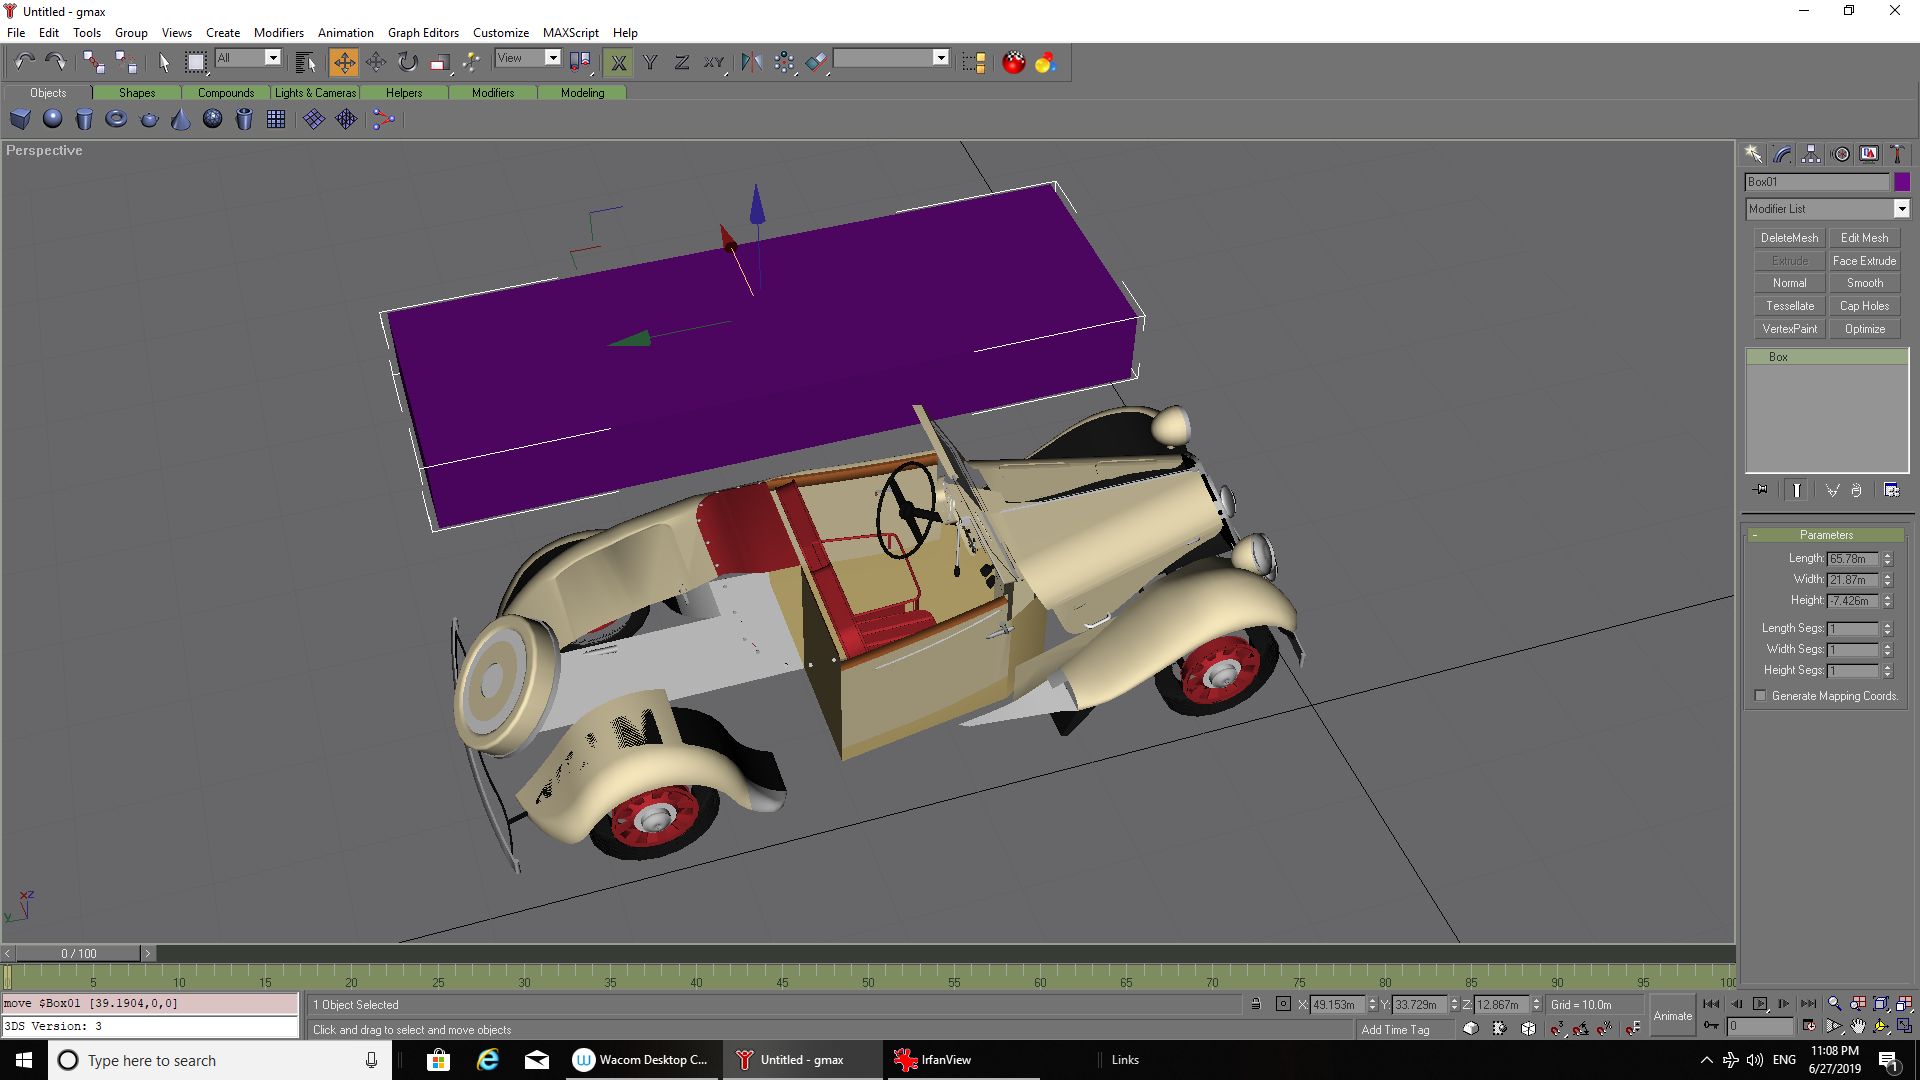
Task: Expand the Modifier List dropdown
Action: [1901, 209]
